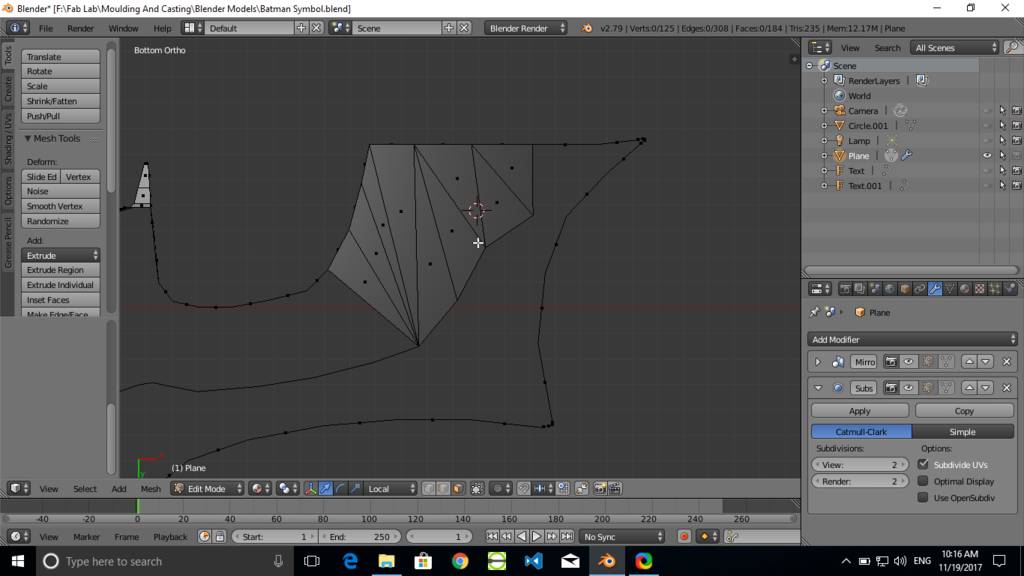Image resolution: width=1024 pixels, height=576 pixels.
Task: Open the Object properties cube tab
Action: 904,289
